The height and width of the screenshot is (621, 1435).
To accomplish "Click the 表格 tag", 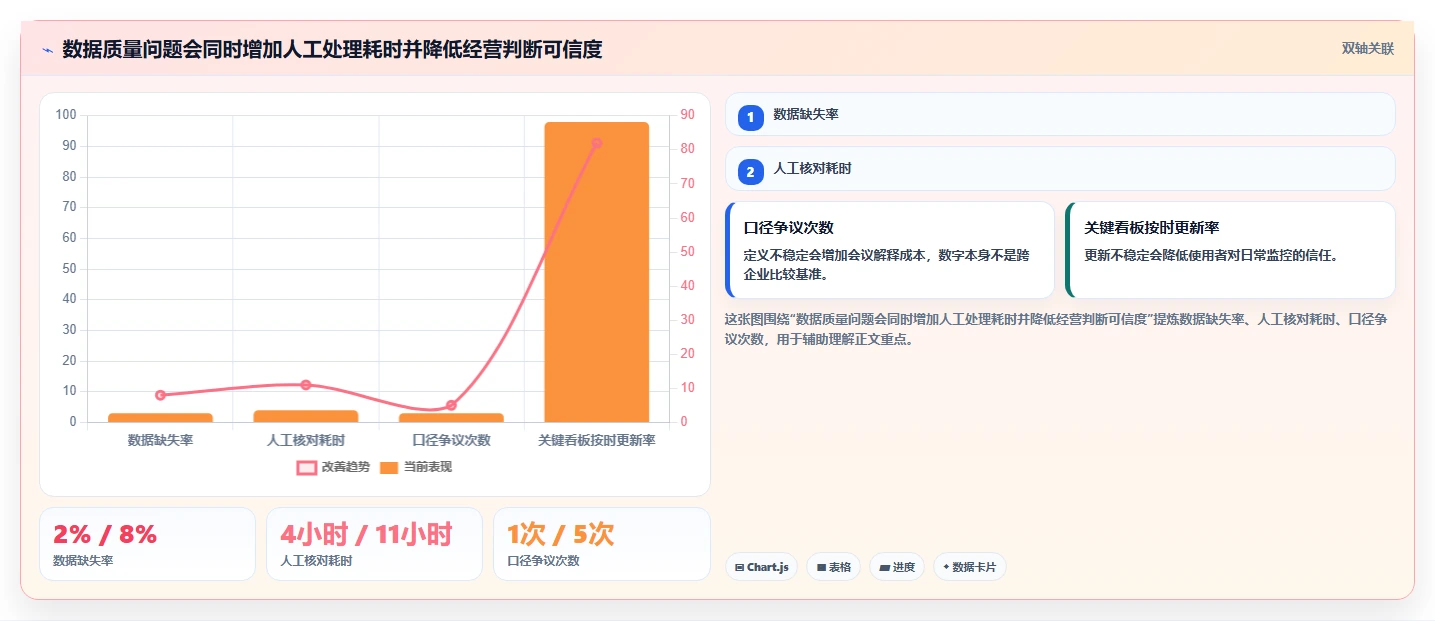I will click(x=834, y=567).
